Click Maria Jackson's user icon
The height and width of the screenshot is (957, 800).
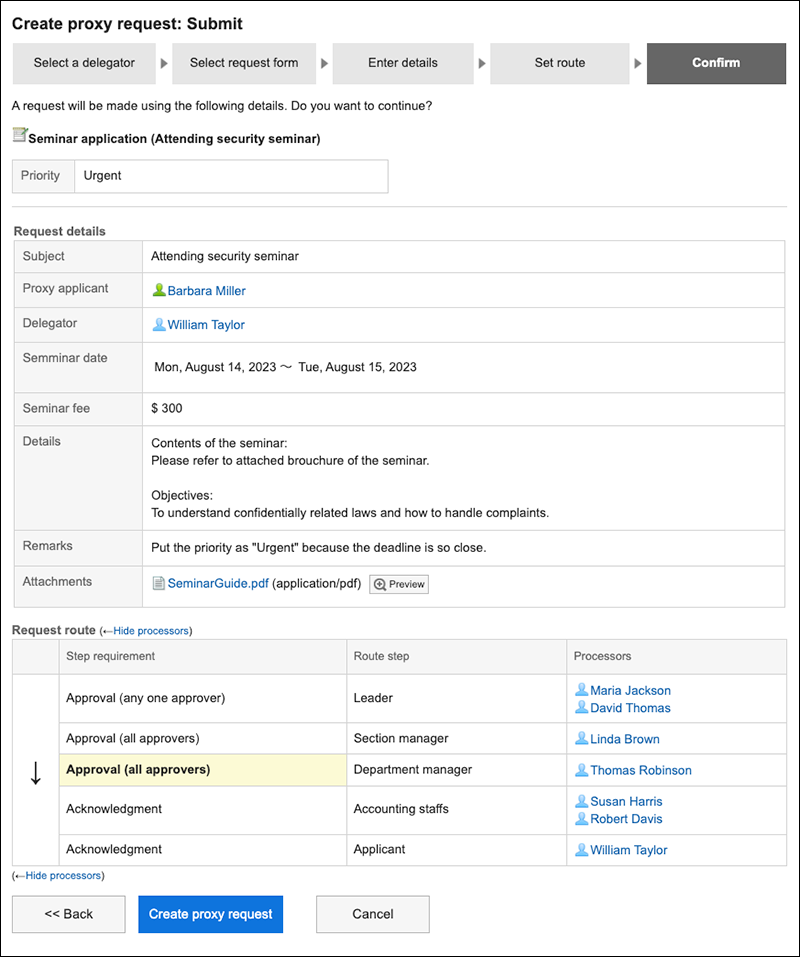tap(582, 690)
